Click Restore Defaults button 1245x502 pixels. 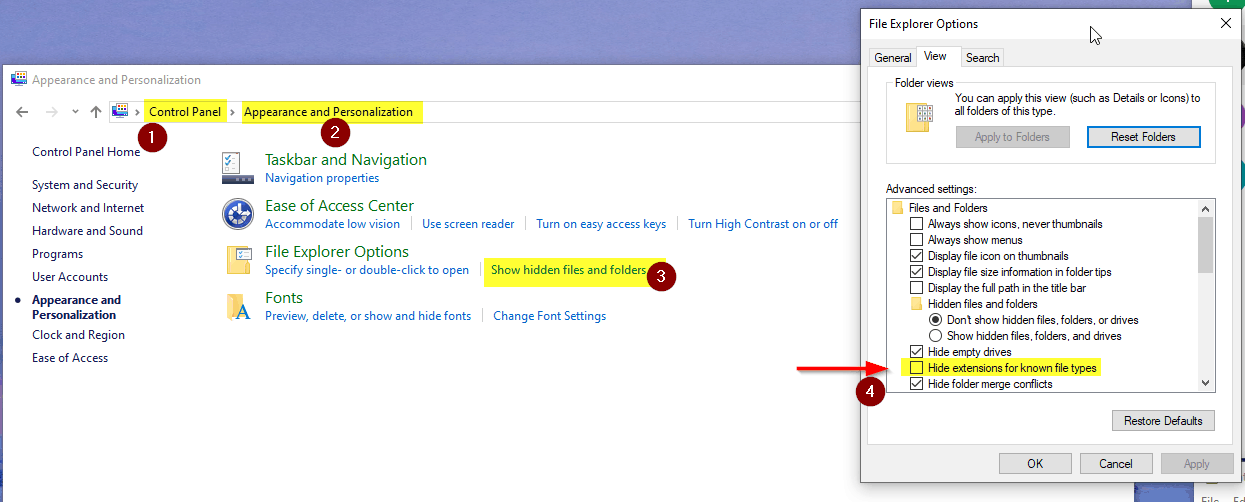pos(1163,421)
